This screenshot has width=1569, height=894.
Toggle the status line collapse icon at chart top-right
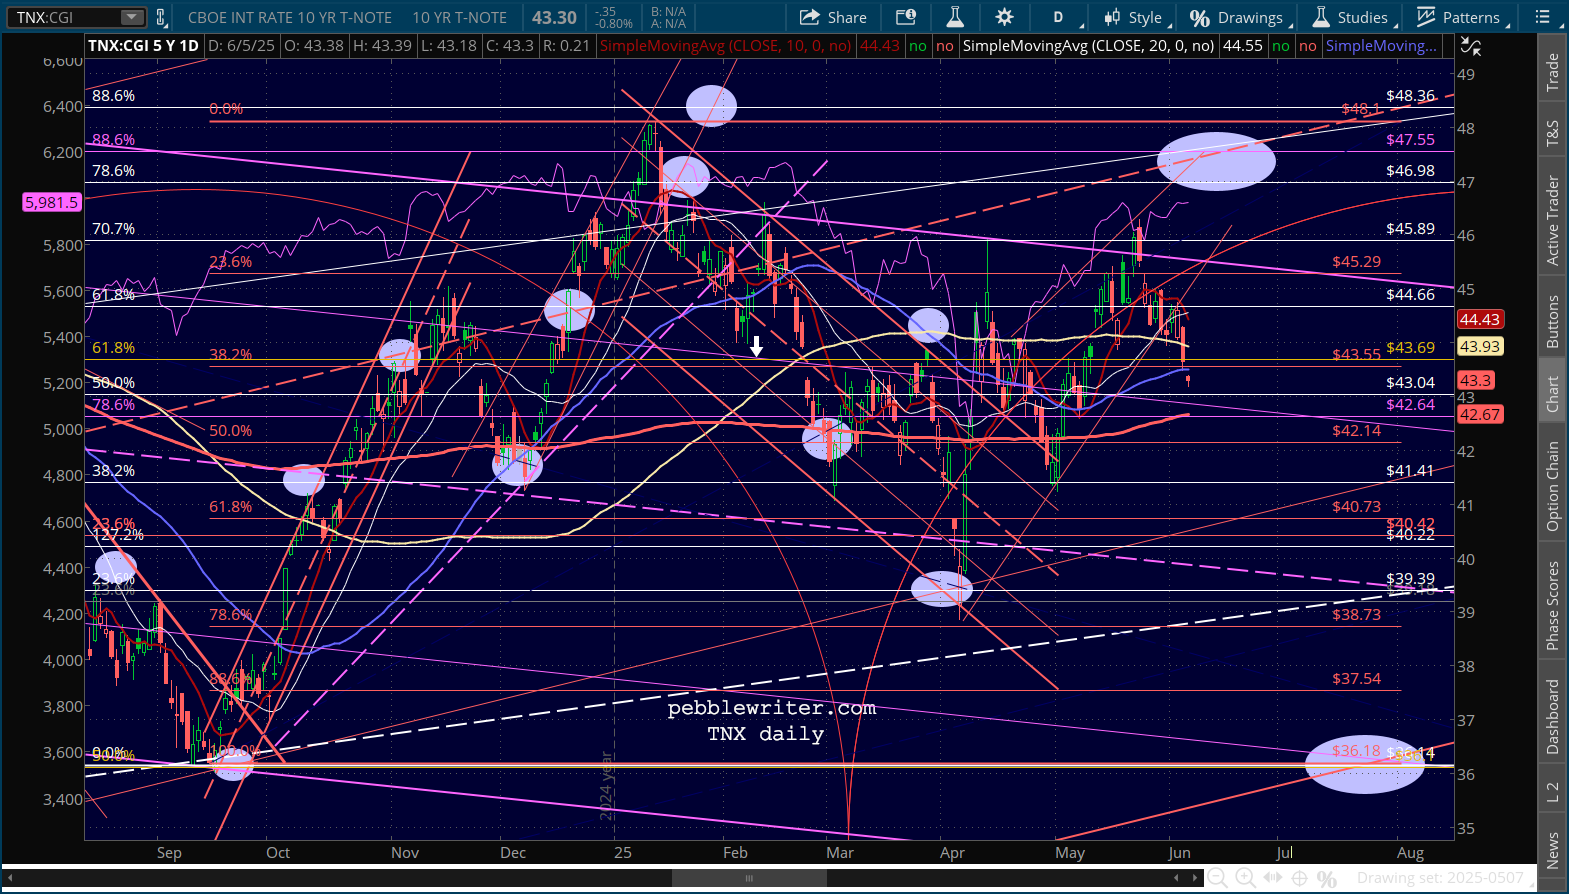tap(1470, 46)
